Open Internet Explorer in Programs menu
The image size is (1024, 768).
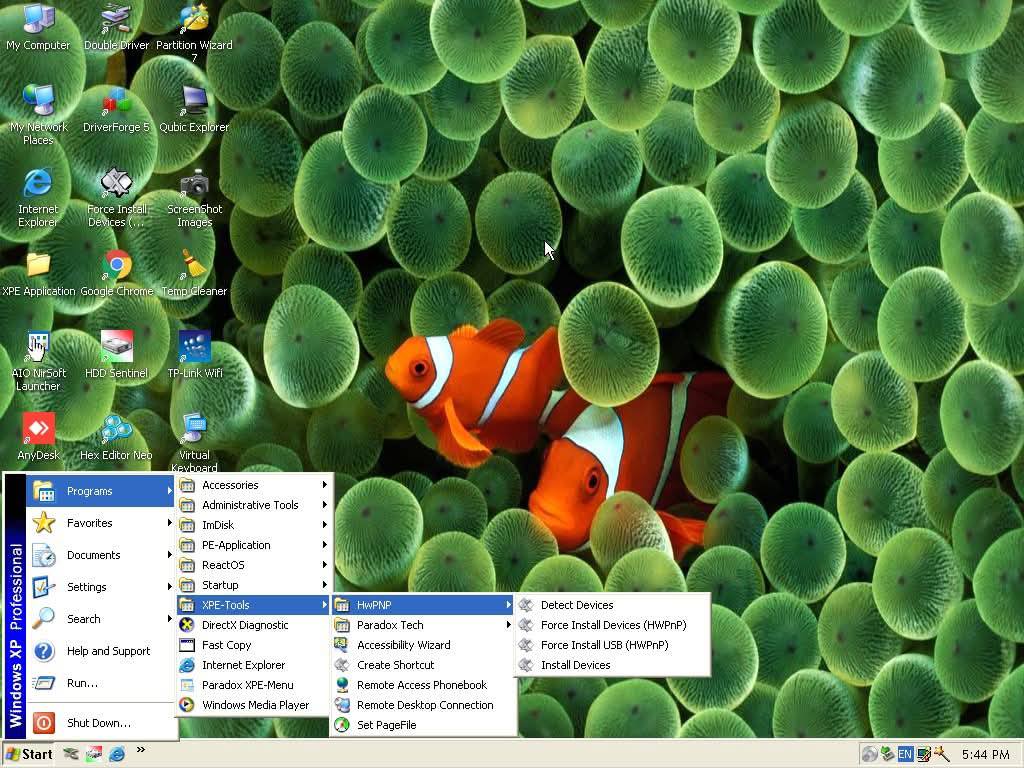click(x=254, y=665)
